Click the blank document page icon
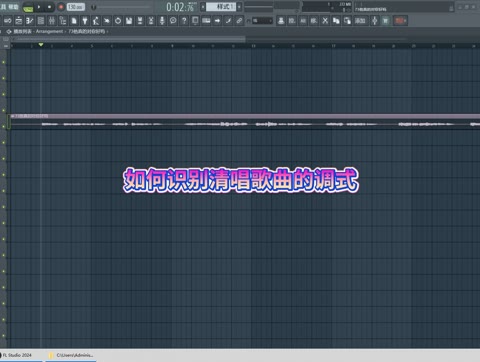480x362 pixels. pos(74,21)
